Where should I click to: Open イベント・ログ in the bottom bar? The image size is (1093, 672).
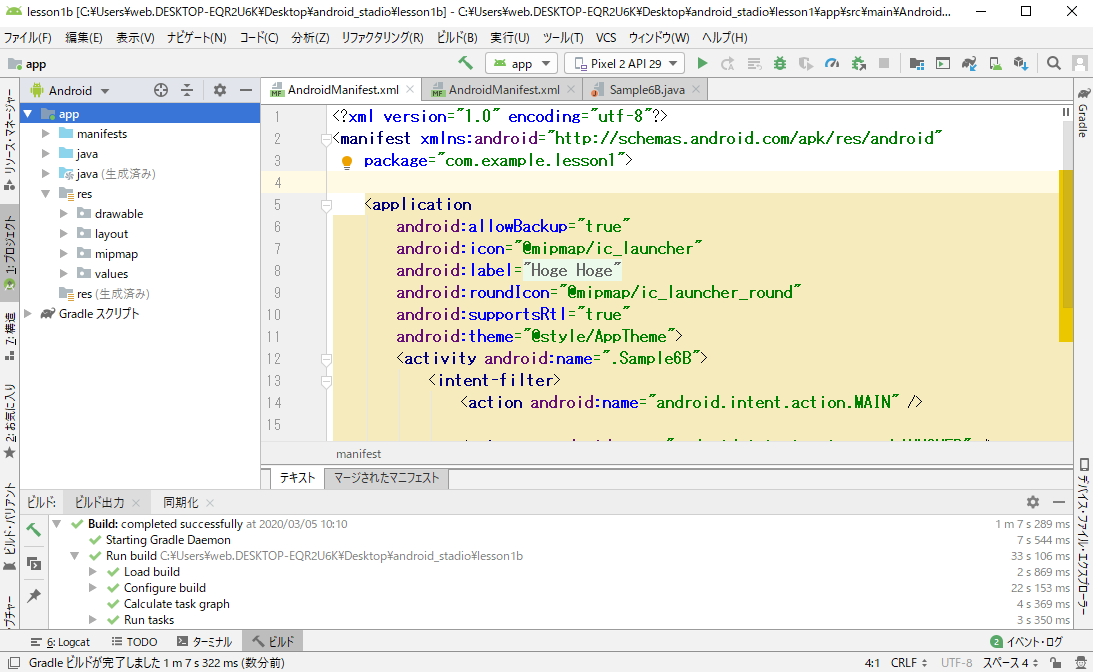pos(1026,642)
